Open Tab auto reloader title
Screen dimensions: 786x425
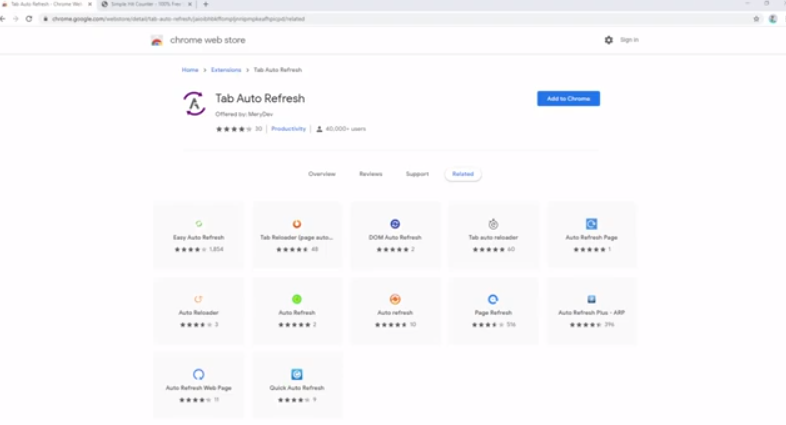pos(493,238)
